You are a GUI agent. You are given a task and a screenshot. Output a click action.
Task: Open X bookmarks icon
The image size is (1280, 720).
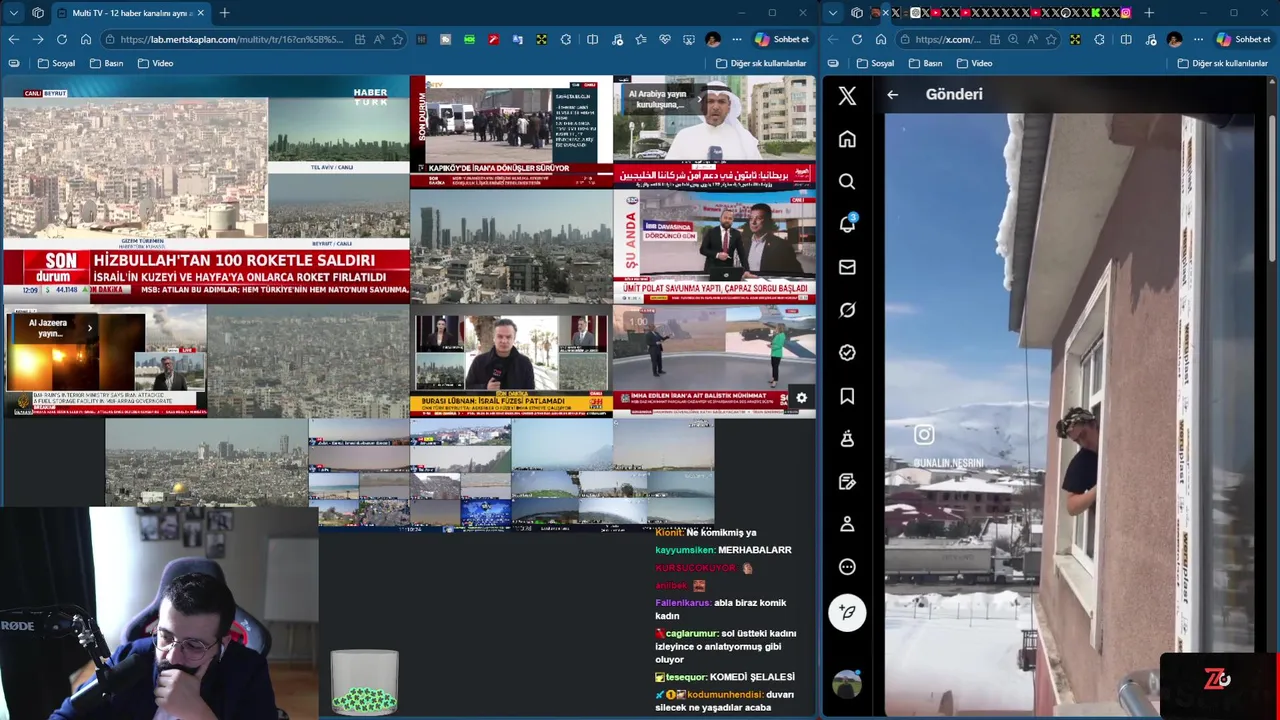847,396
